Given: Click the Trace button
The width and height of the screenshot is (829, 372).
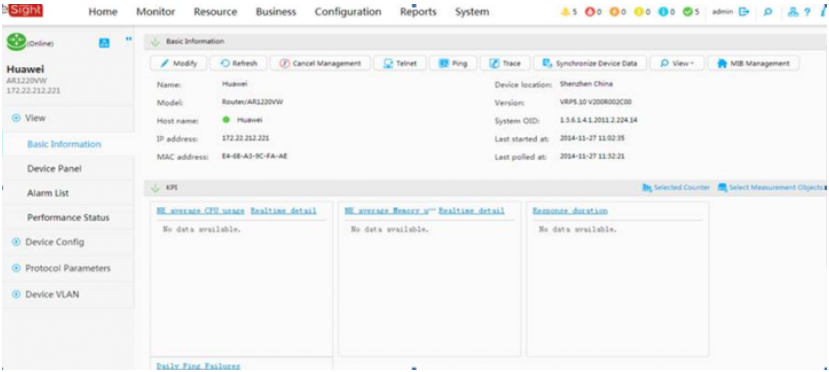Looking at the screenshot, I should click(x=505, y=63).
